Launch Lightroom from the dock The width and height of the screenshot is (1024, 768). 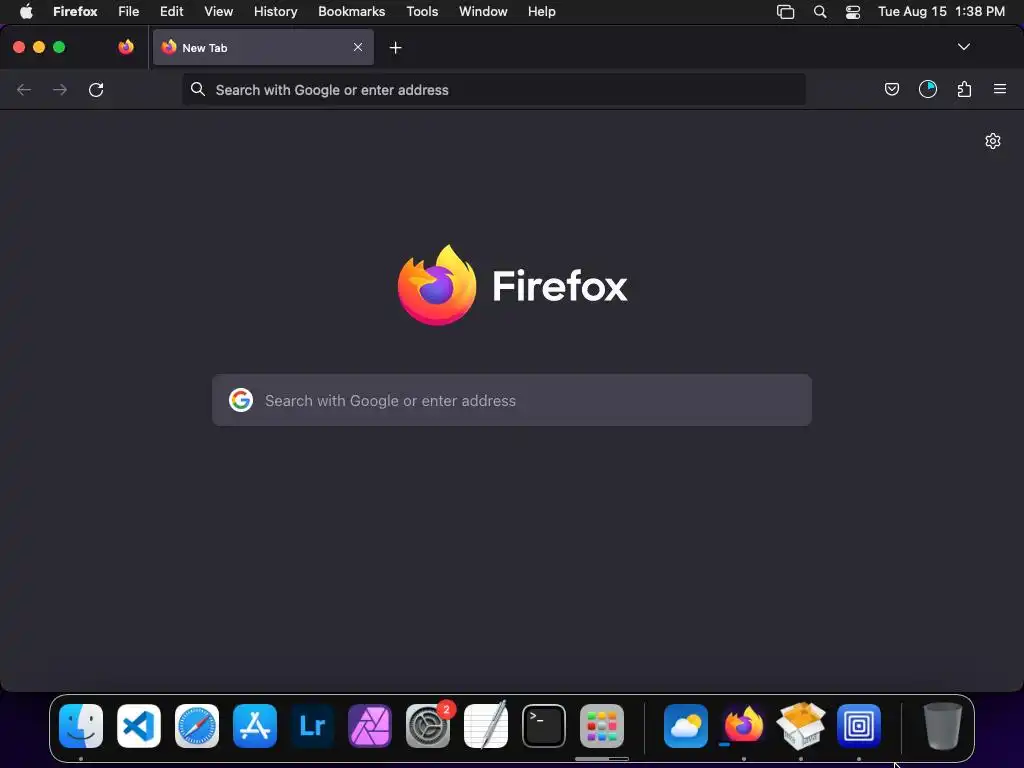(x=312, y=726)
